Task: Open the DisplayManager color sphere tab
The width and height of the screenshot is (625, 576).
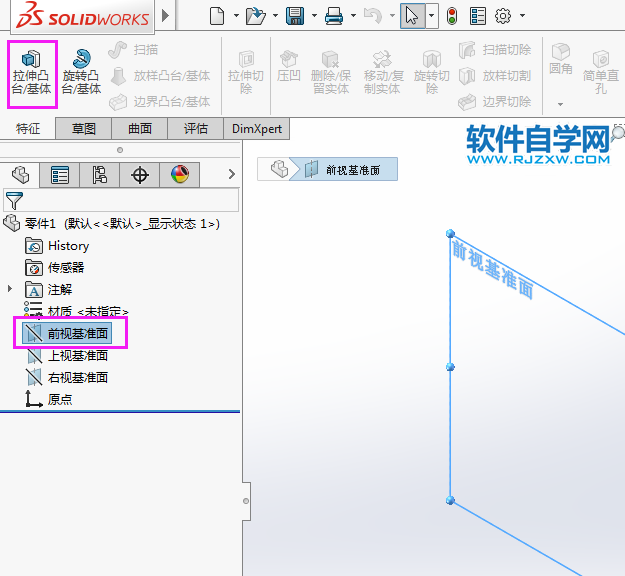Action: pos(180,175)
